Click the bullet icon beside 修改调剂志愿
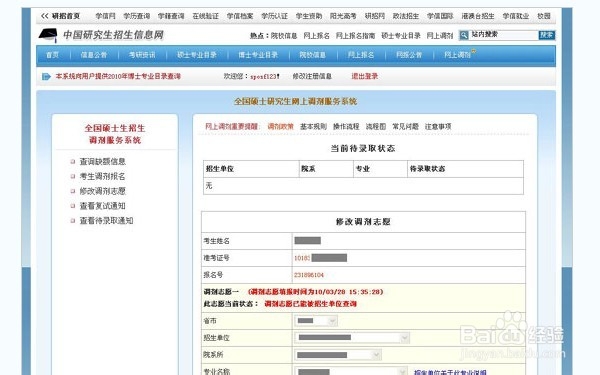600x375 pixels. click(73, 191)
